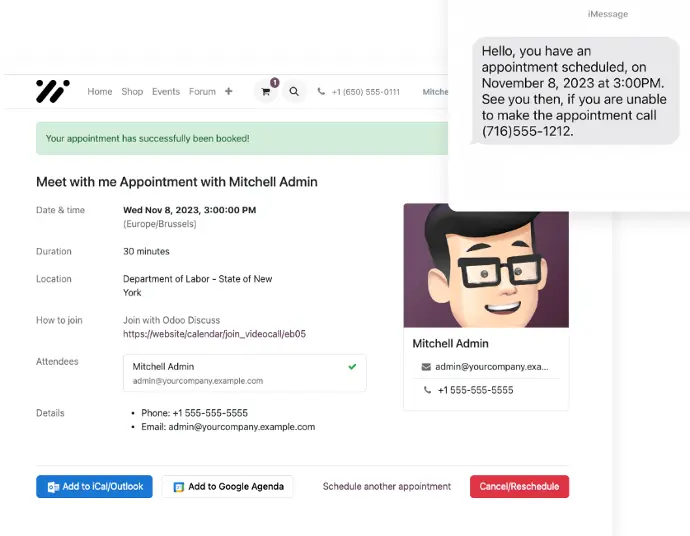Viewport: 690px width, 536px height.
Task: Click the plus icon after Forum
Action: point(228,92)
